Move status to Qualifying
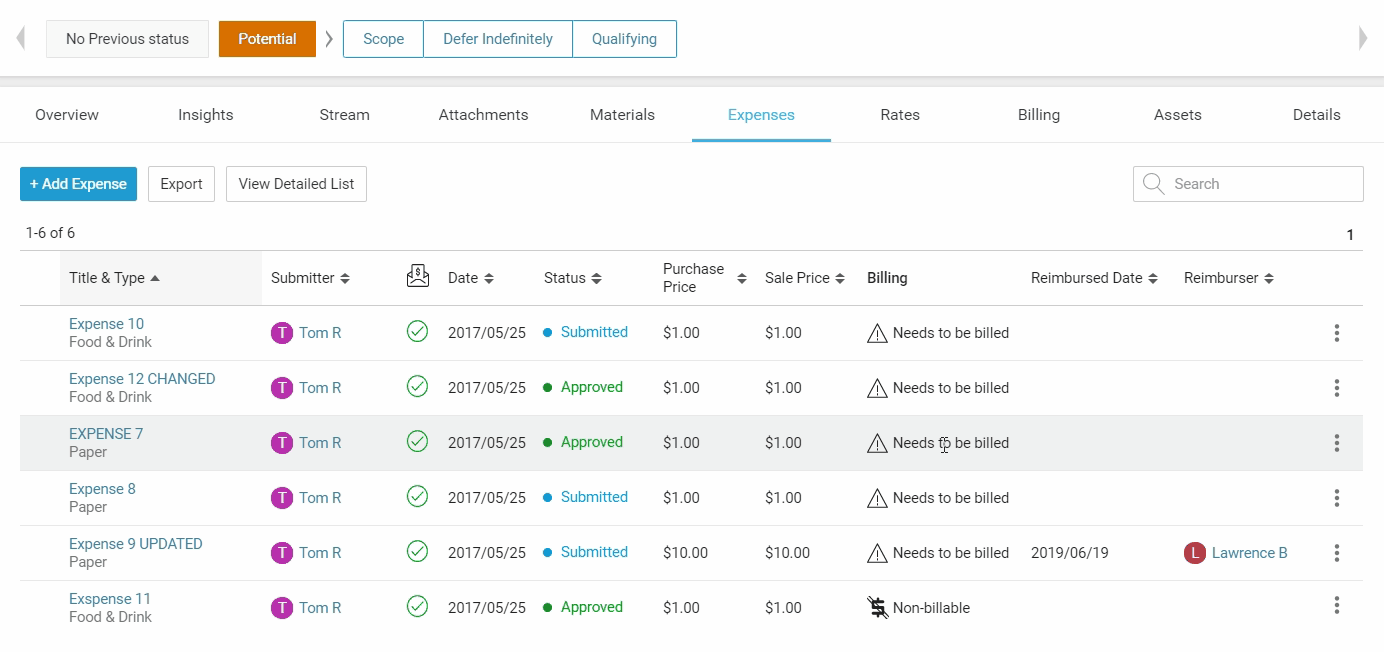The height and width of the screenshot is (652, 1384). tap(624, 39)
